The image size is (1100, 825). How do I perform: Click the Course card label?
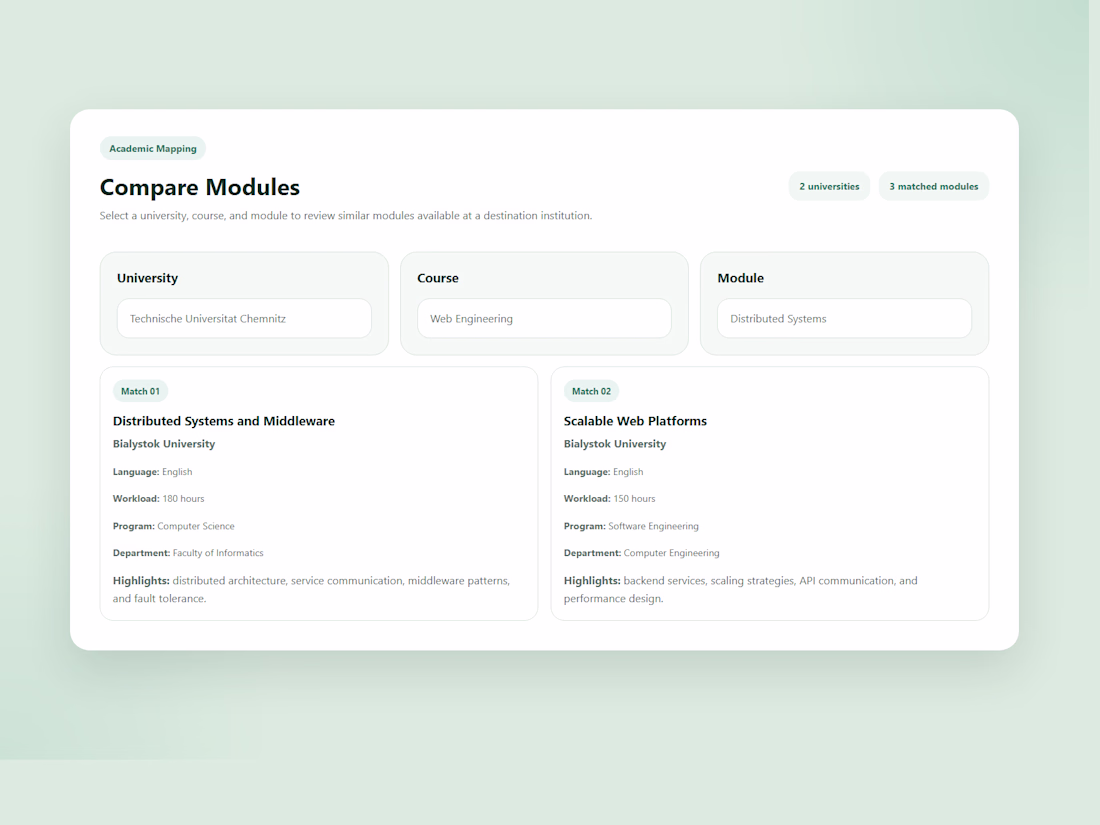pyautogui.click(x=438, y=278)
